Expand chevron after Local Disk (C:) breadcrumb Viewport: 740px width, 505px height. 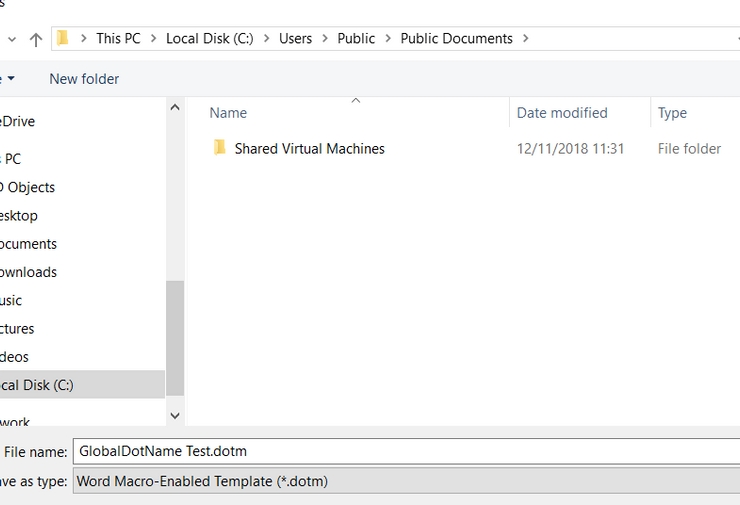266,39
